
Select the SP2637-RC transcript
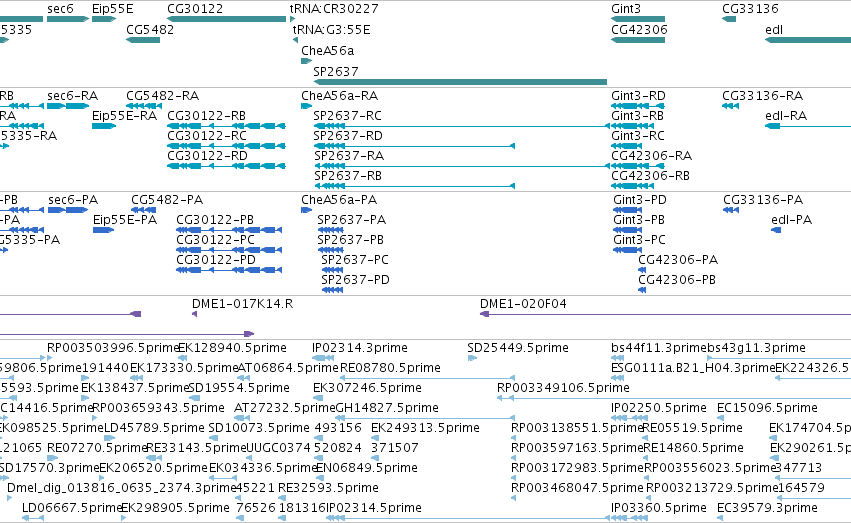(x=461, y=126)
